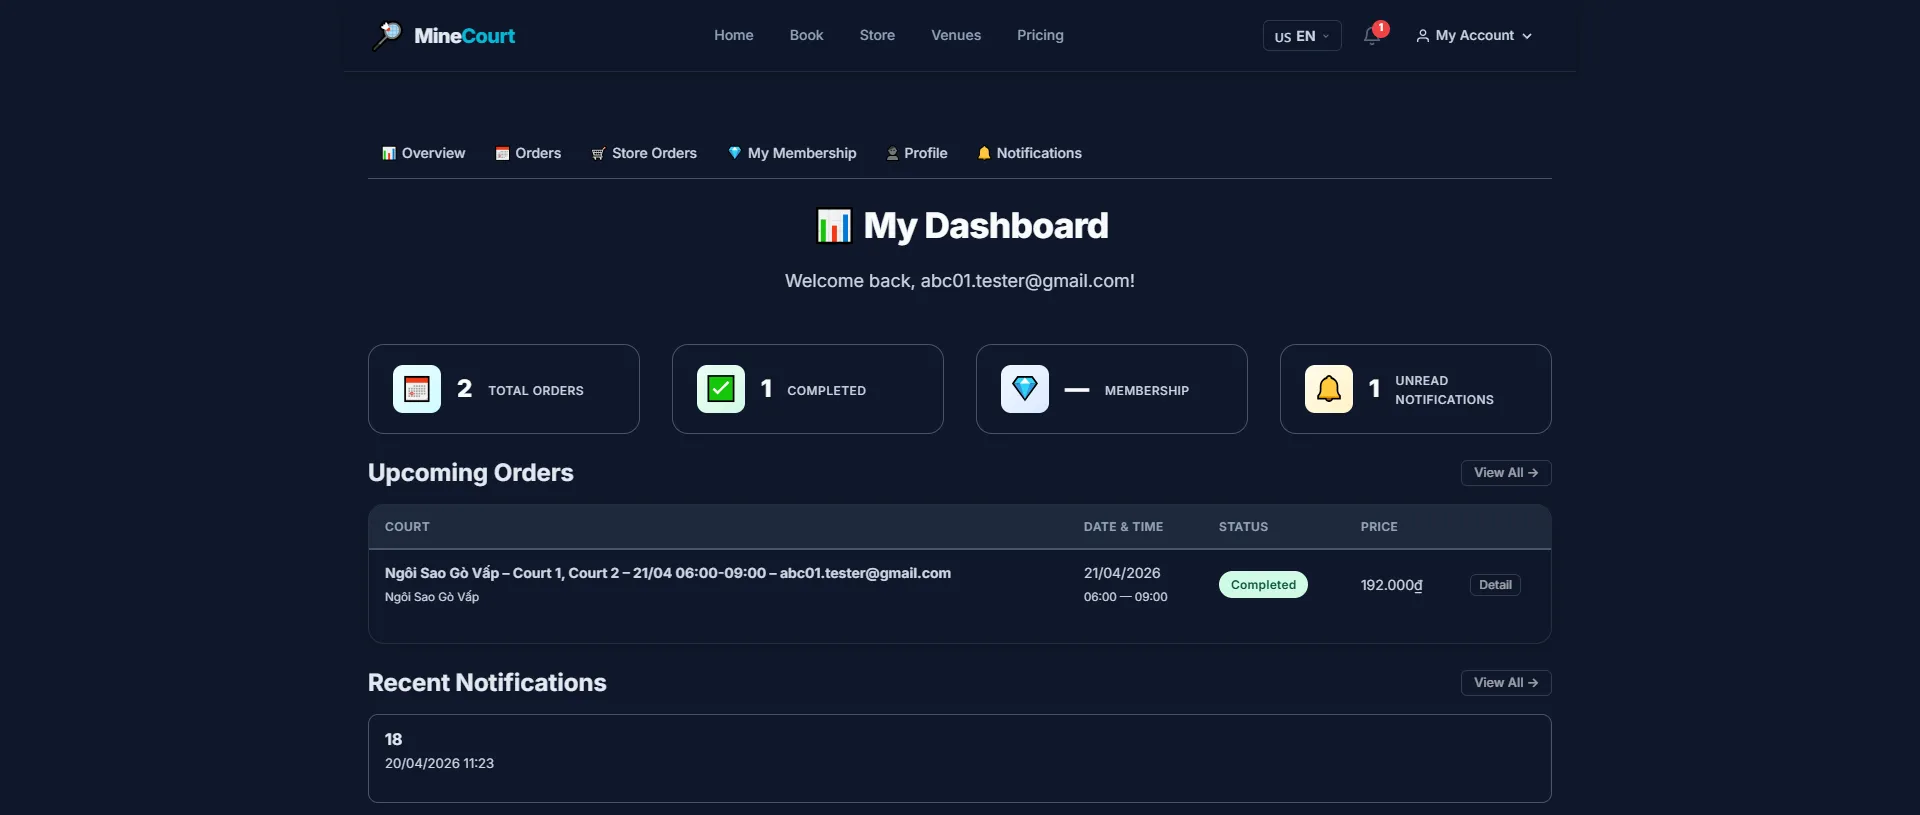Switch to the Orders tab
The height and width of the screenshot is (815, 1920).
[528, 153]
